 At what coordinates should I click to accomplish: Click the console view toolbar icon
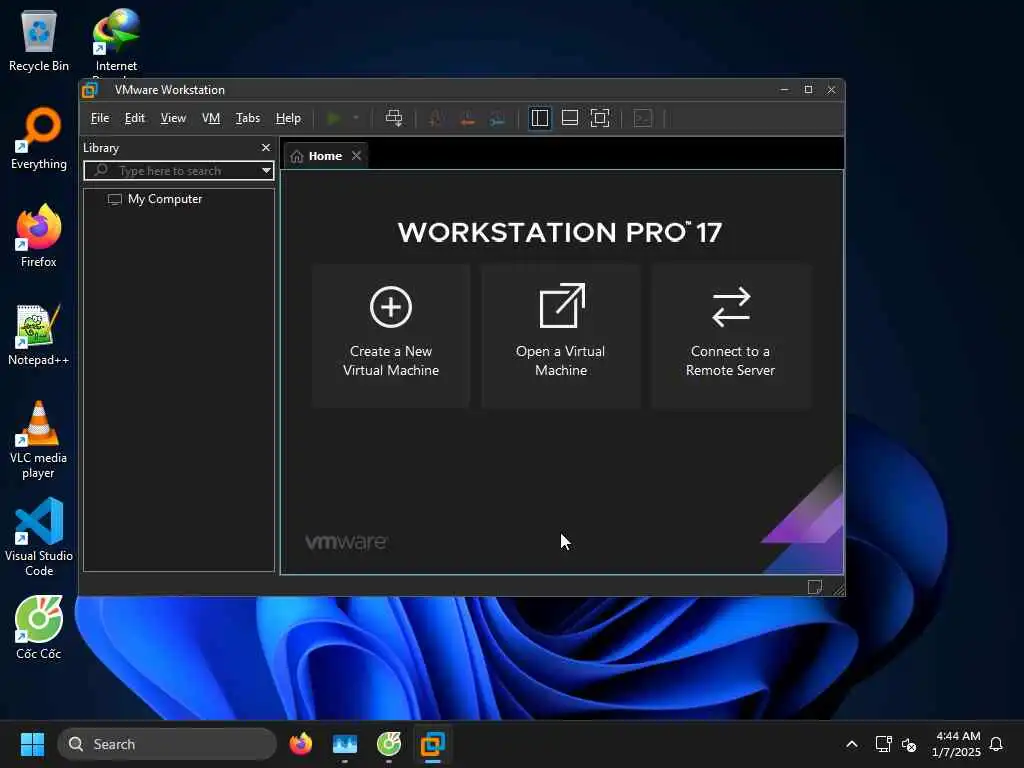pyautogui.click(x=643, y=118)
